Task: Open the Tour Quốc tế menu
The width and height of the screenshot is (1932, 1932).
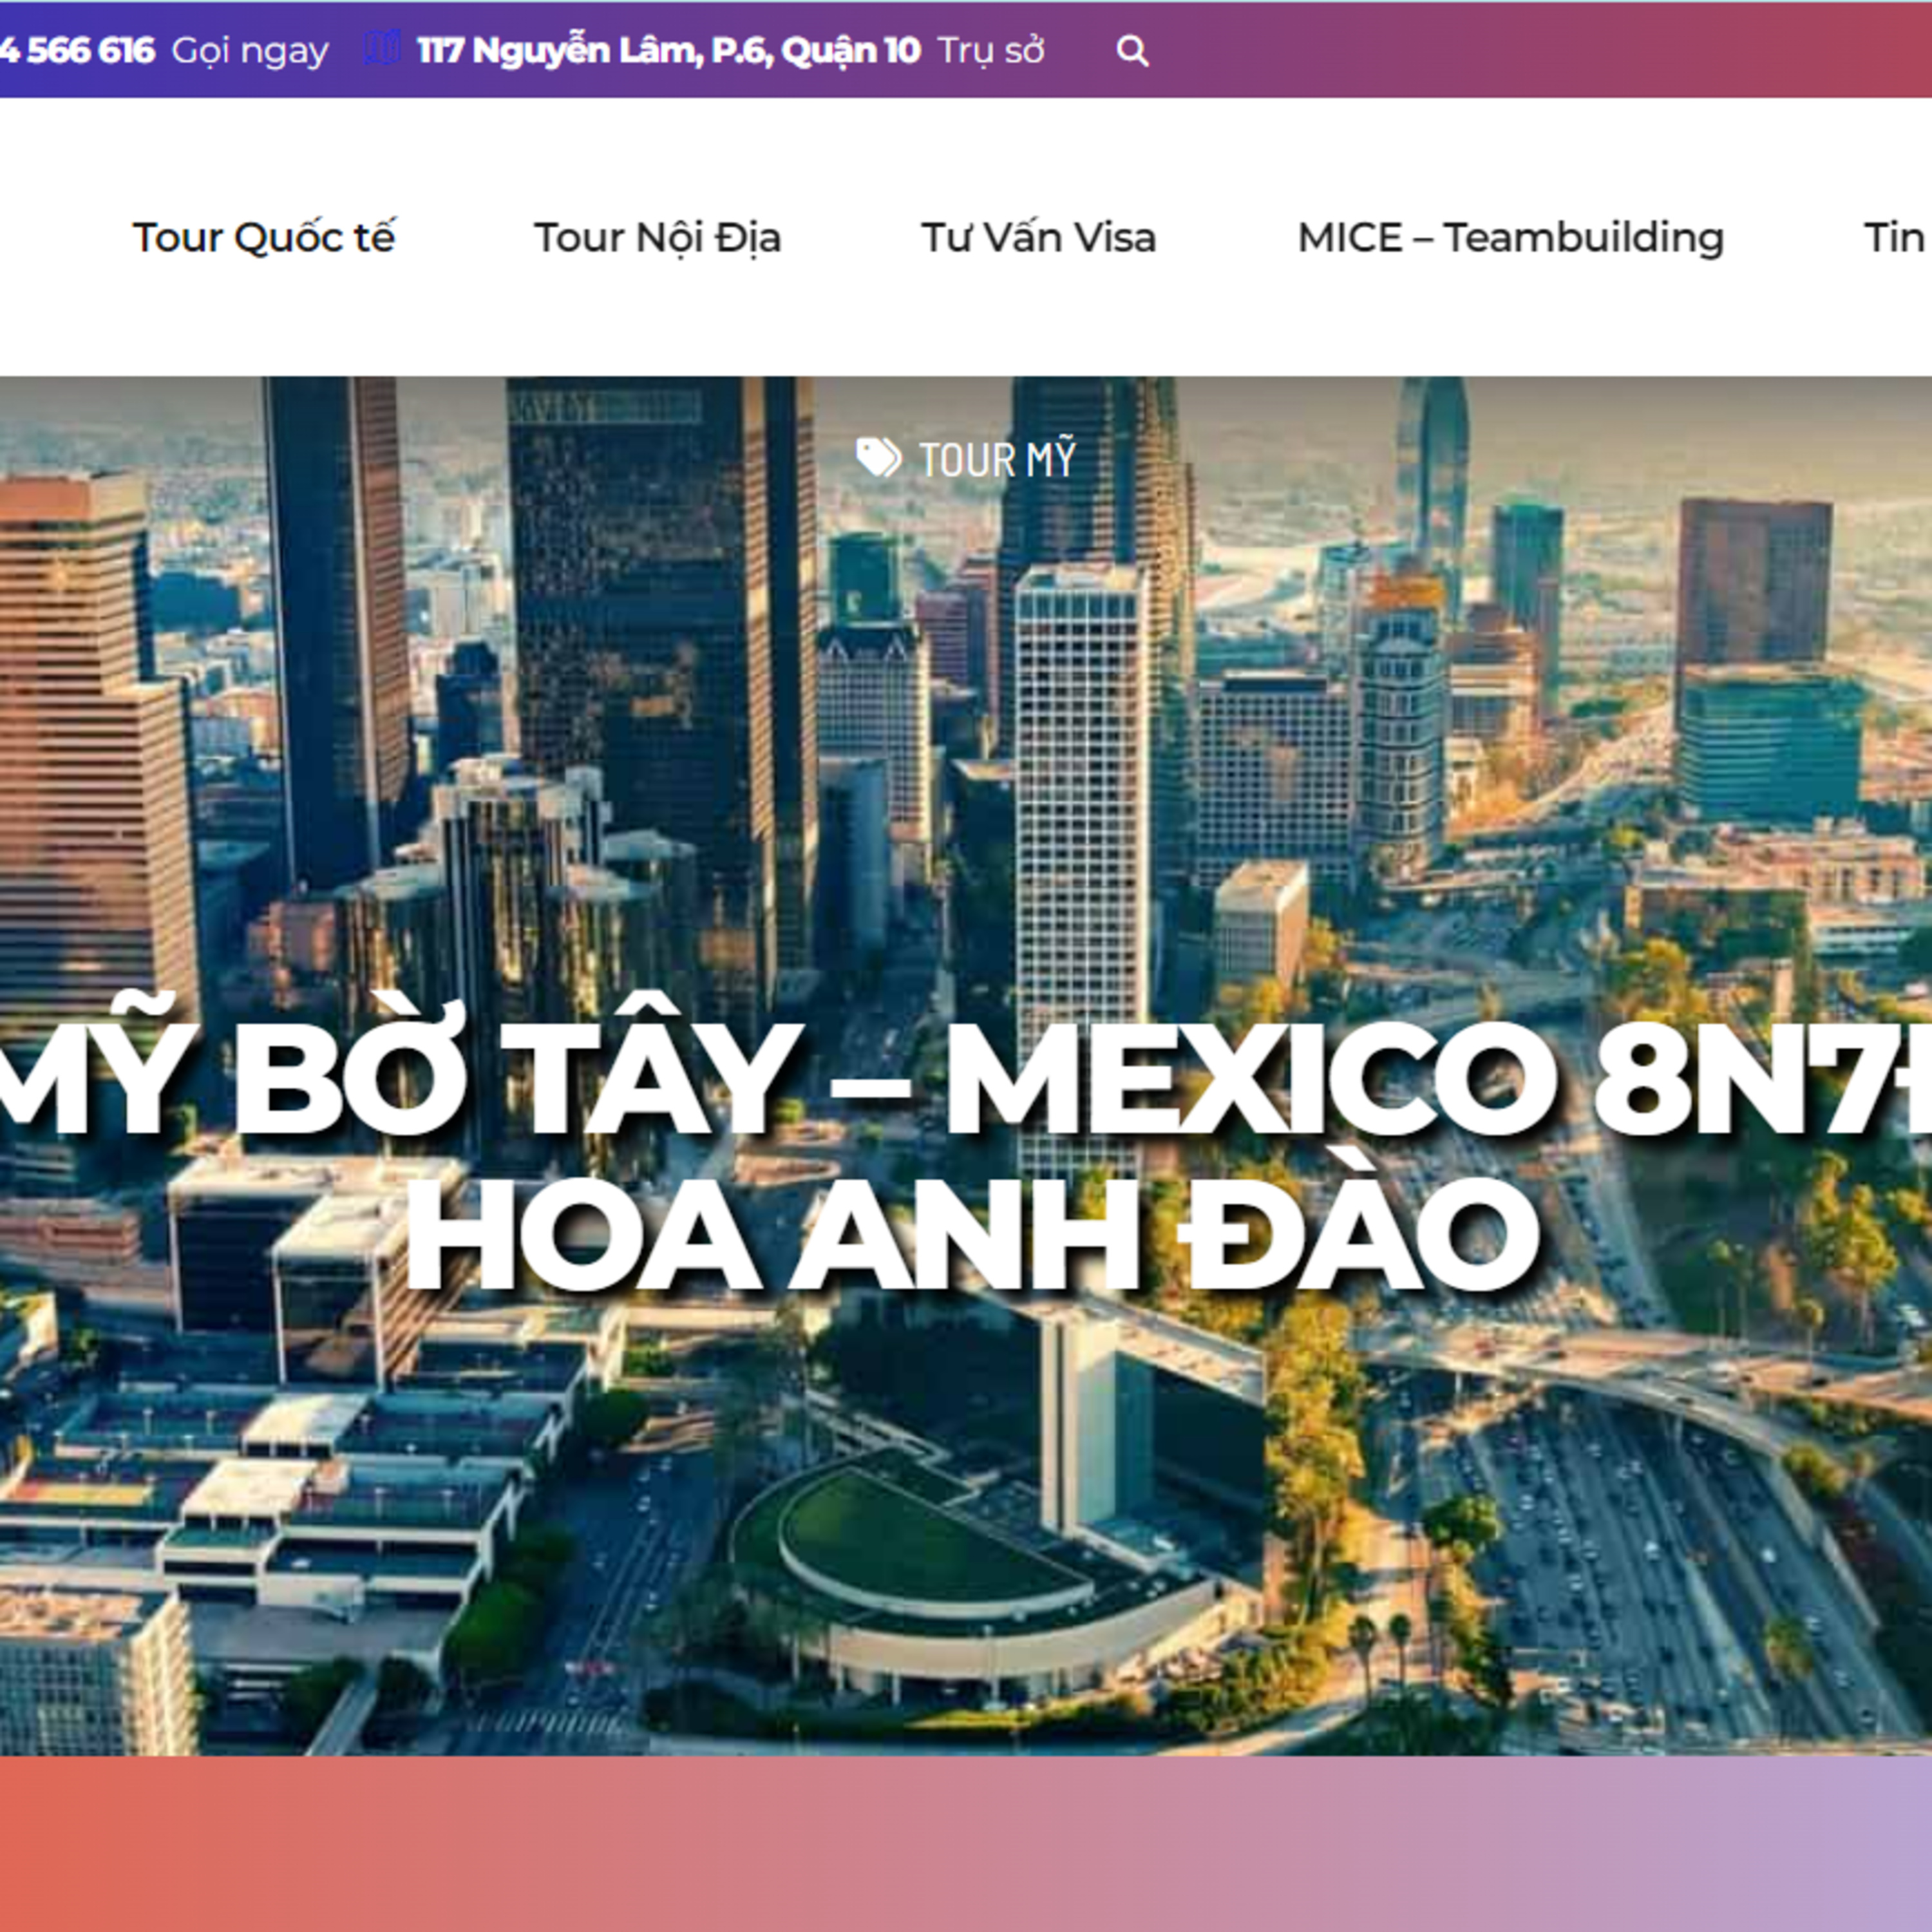Action: coord(264,238)
